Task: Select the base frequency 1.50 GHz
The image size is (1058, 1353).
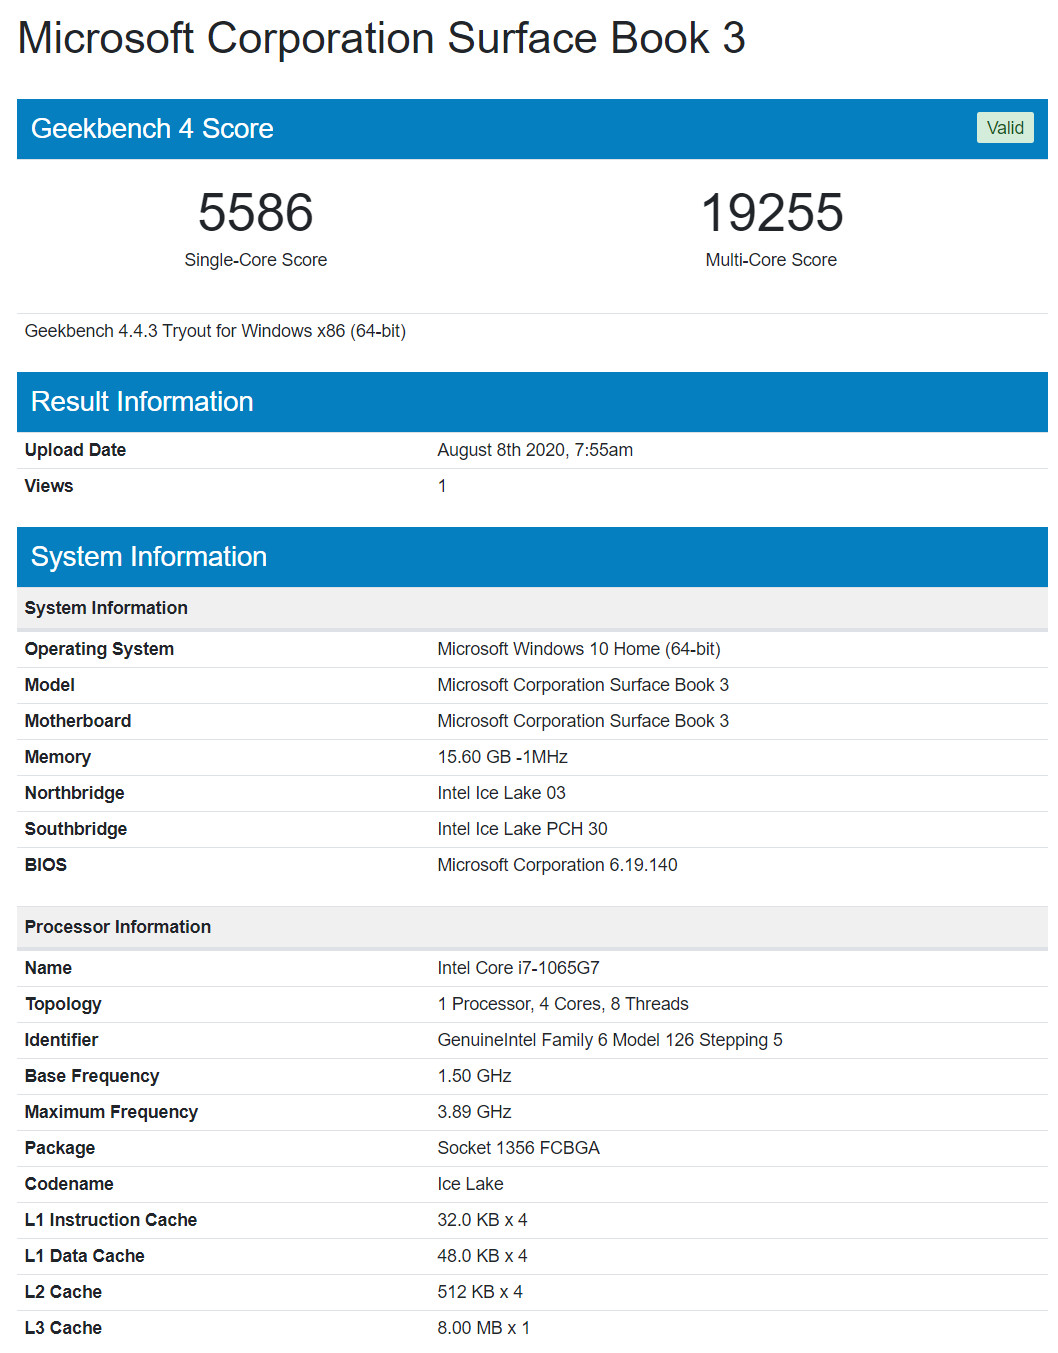Action: pyautogui.click(x=474, y=1076)
